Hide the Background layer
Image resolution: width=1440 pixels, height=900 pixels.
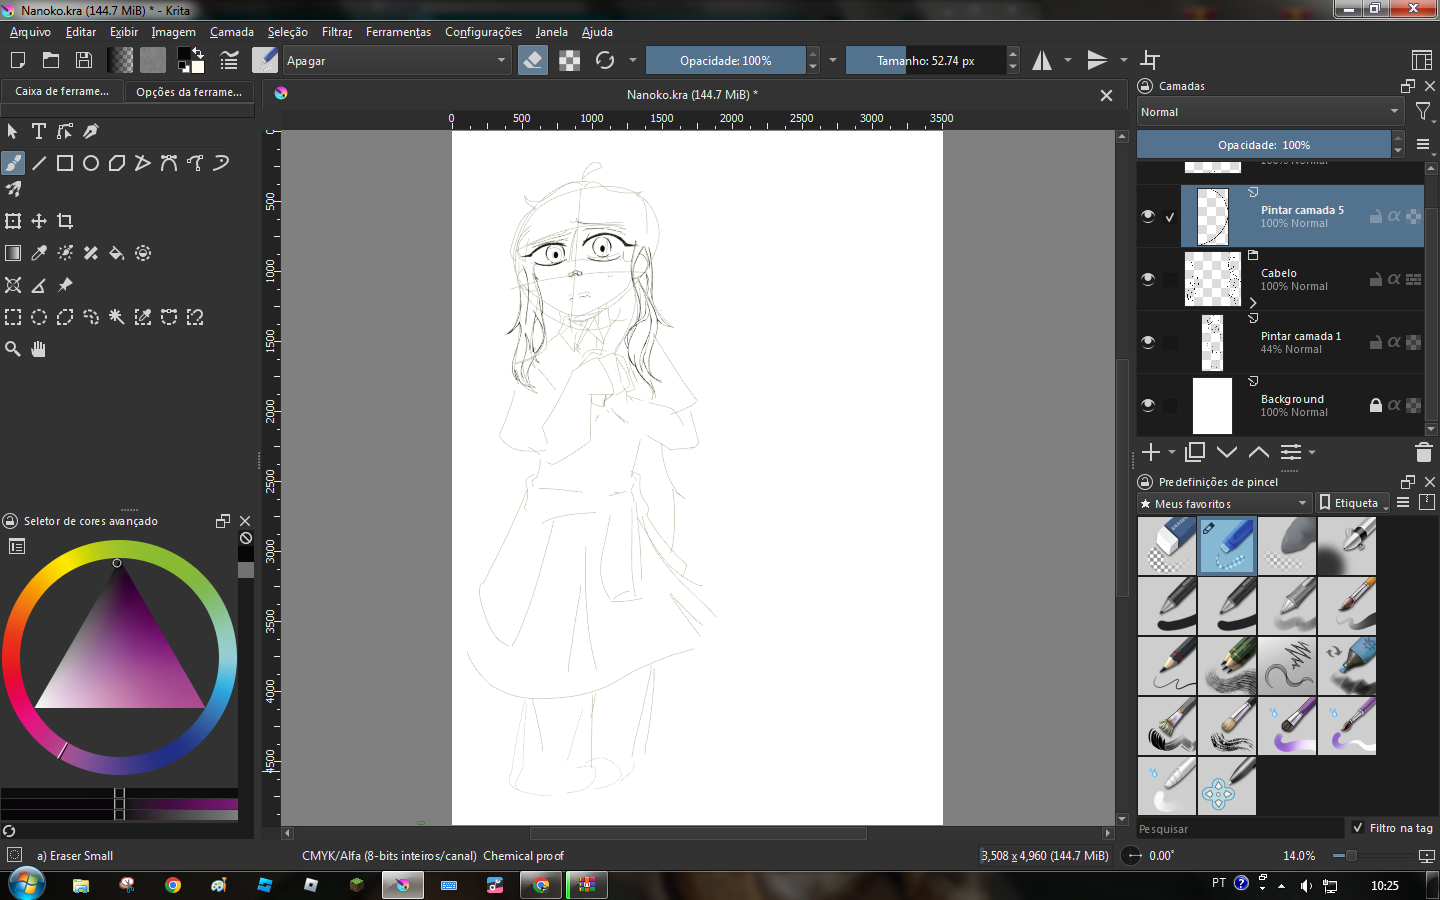[x=1148, y=405]
